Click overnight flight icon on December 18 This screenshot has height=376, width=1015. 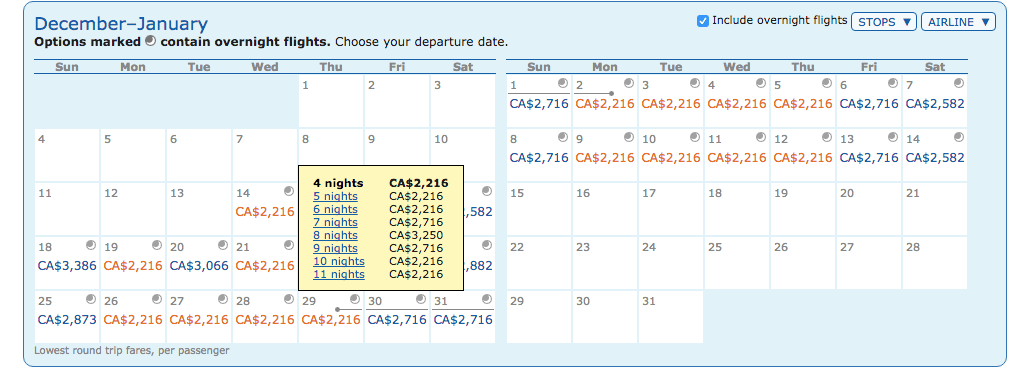click(x=91, y=245)
